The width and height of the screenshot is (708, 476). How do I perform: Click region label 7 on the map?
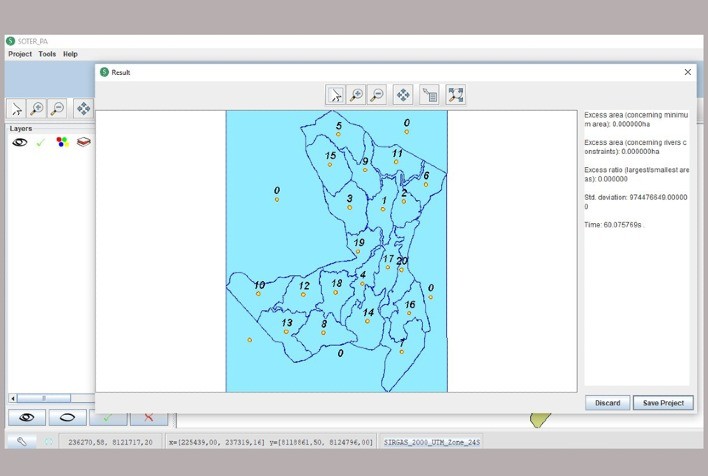(402, 343)
